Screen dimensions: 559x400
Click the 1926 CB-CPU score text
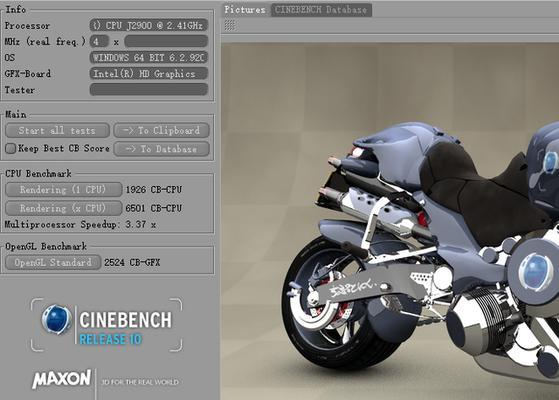coord(154,190)
